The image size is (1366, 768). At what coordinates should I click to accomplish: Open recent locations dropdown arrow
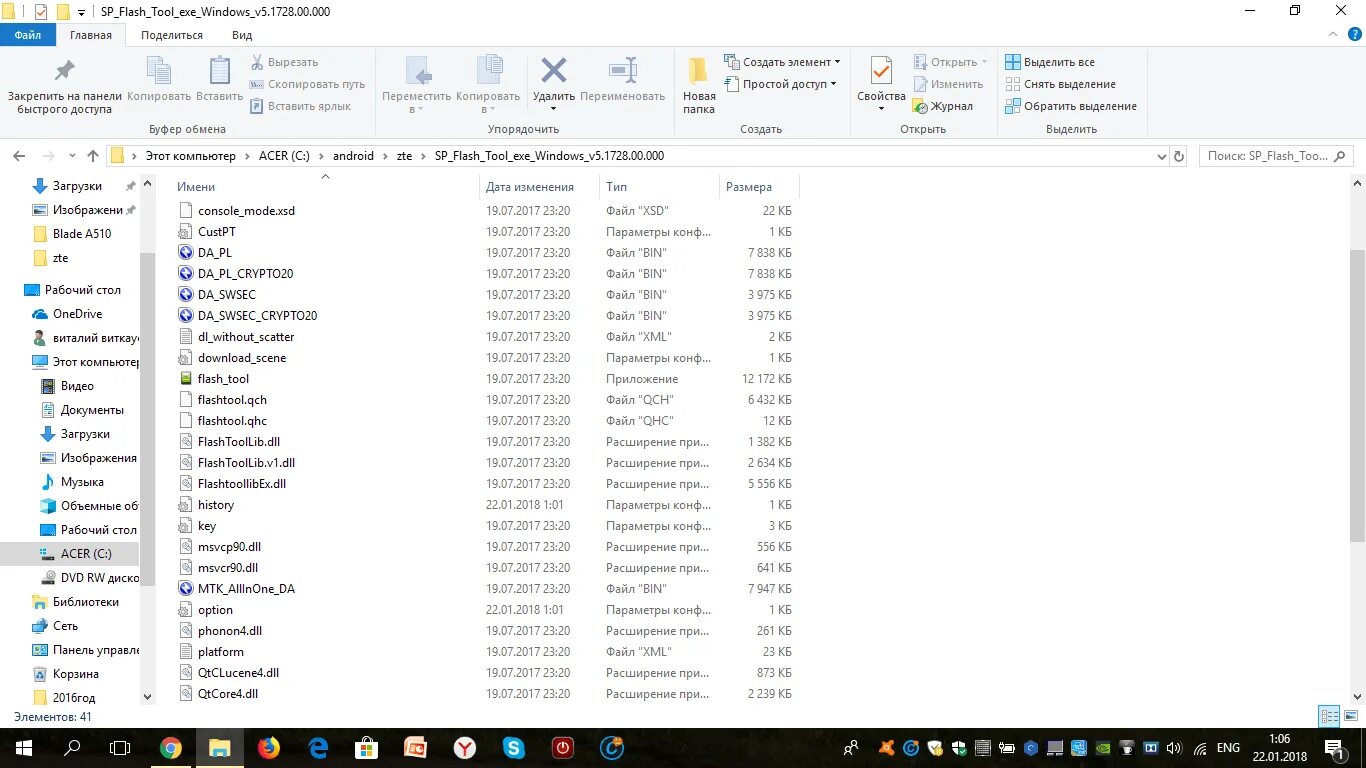tap(72, 156)
